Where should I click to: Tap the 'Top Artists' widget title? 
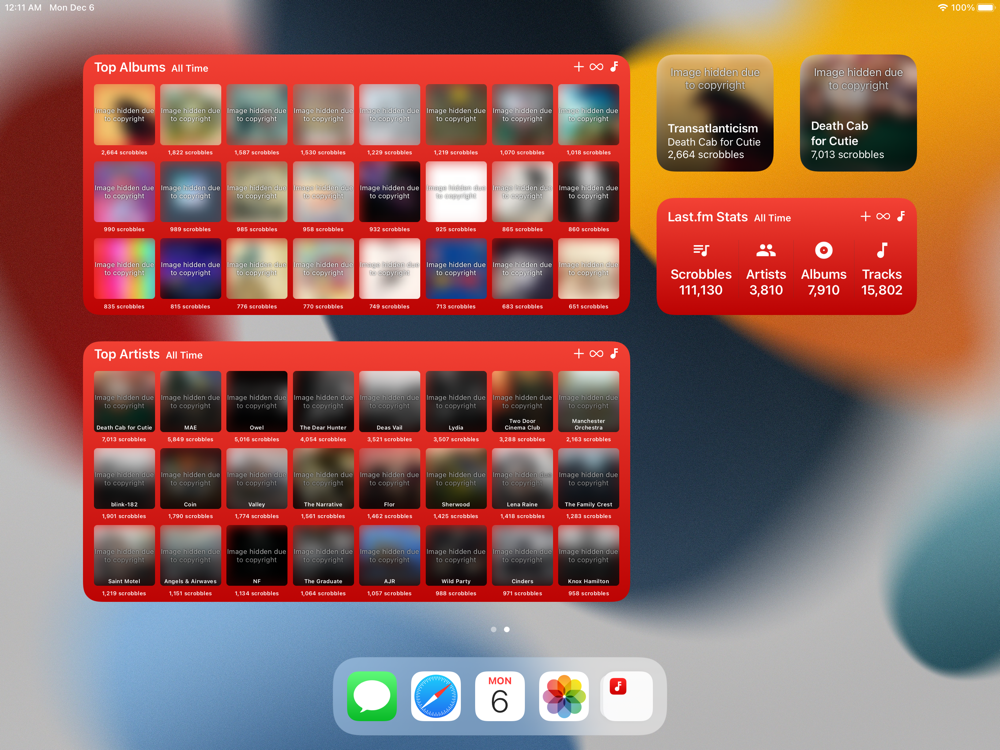127,355
